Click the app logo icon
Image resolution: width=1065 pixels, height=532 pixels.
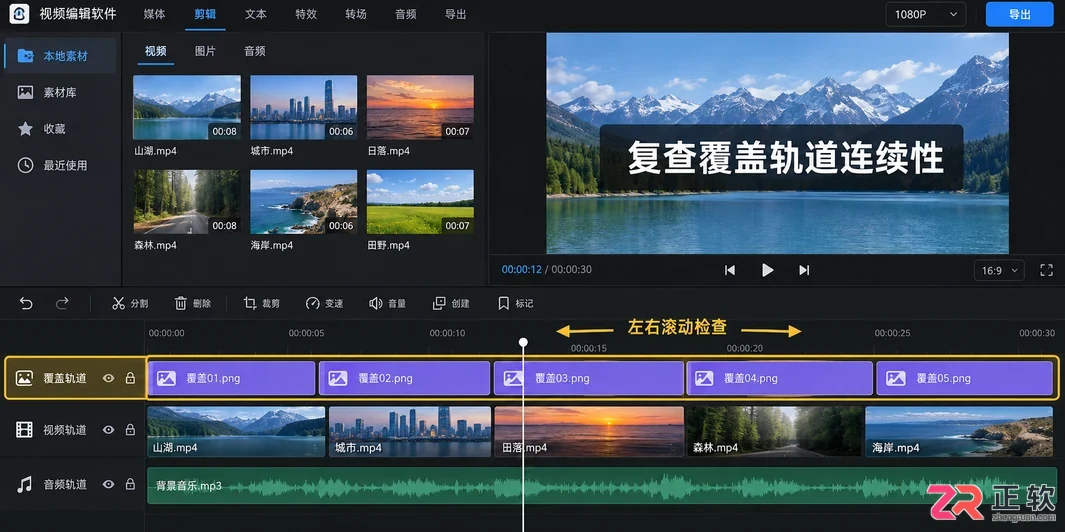[x=19, y=14]
